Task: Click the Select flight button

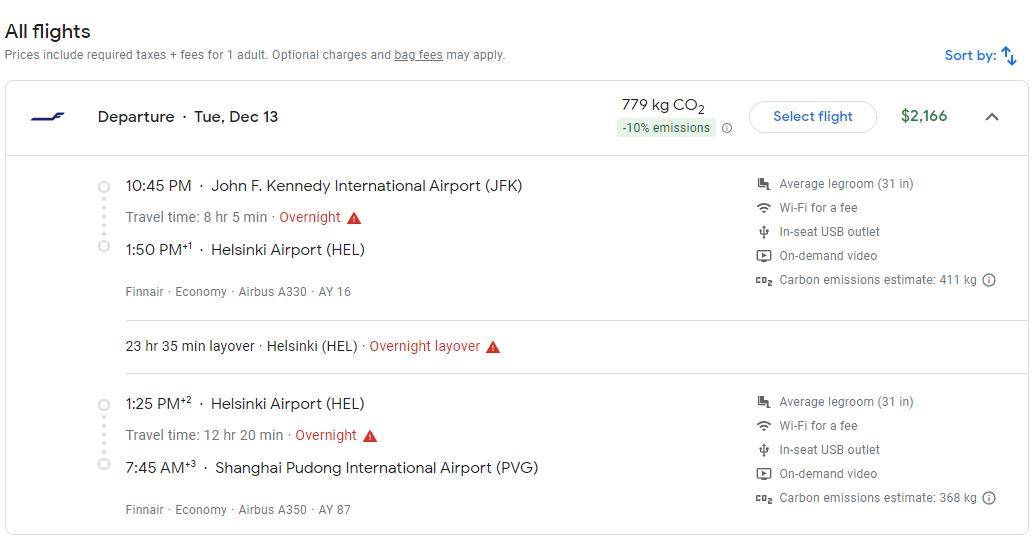Action: pyautogui.click(x=812, y=117)
